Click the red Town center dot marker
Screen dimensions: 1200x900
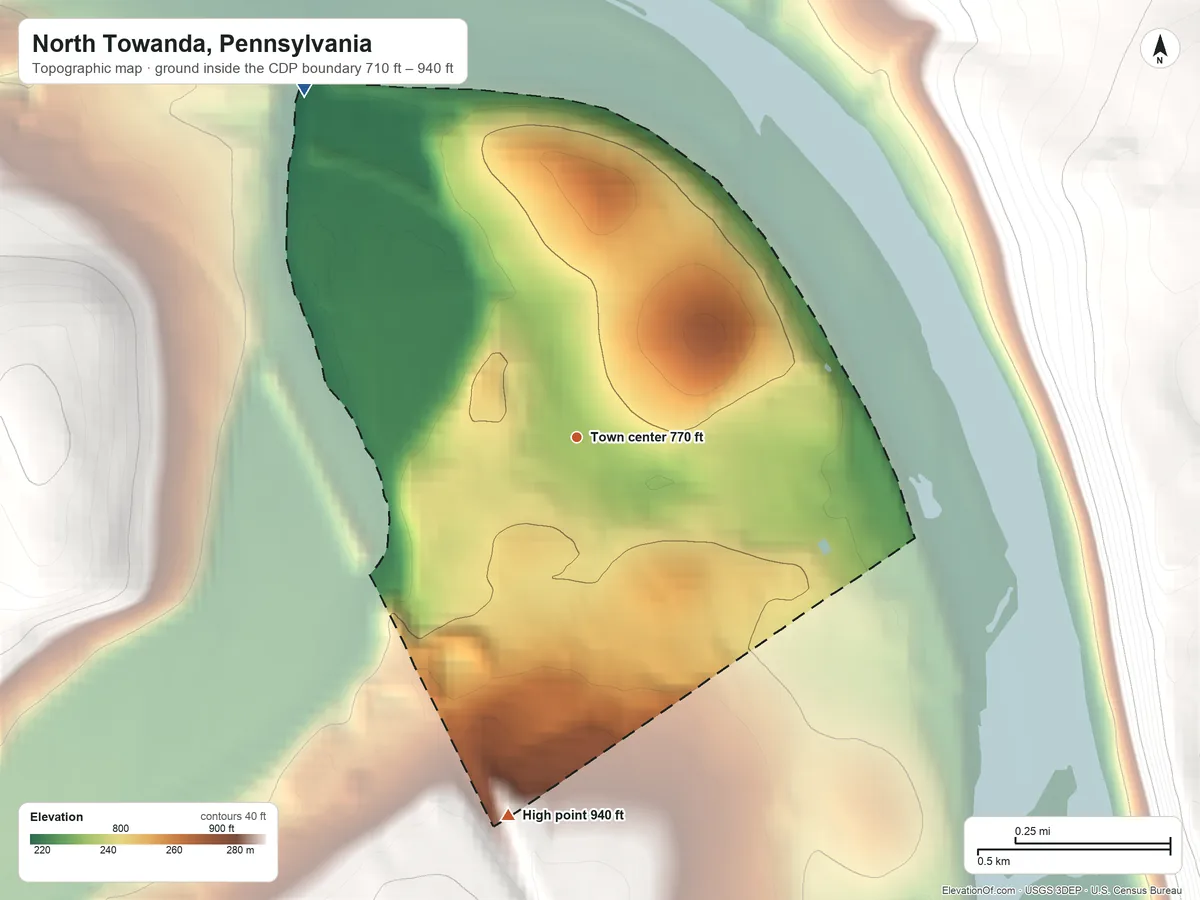577,437
